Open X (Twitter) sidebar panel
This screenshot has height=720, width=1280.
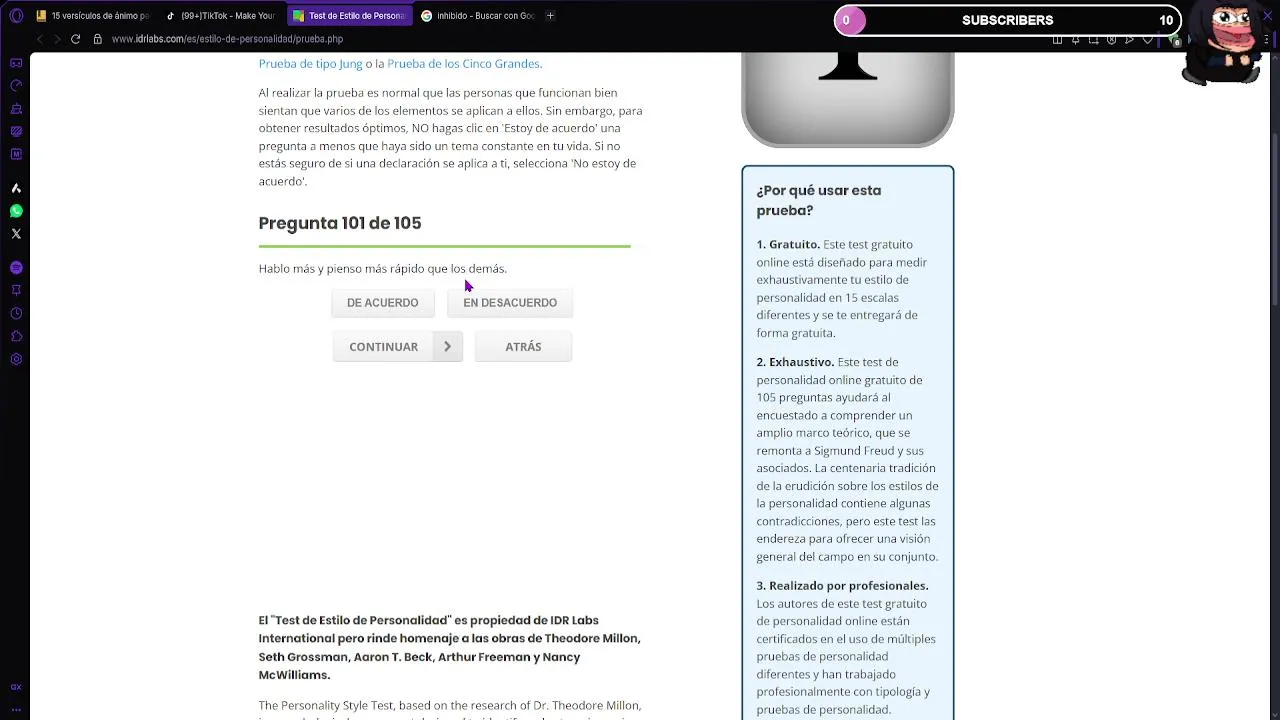pyautogui.click(x=16, y=234)
